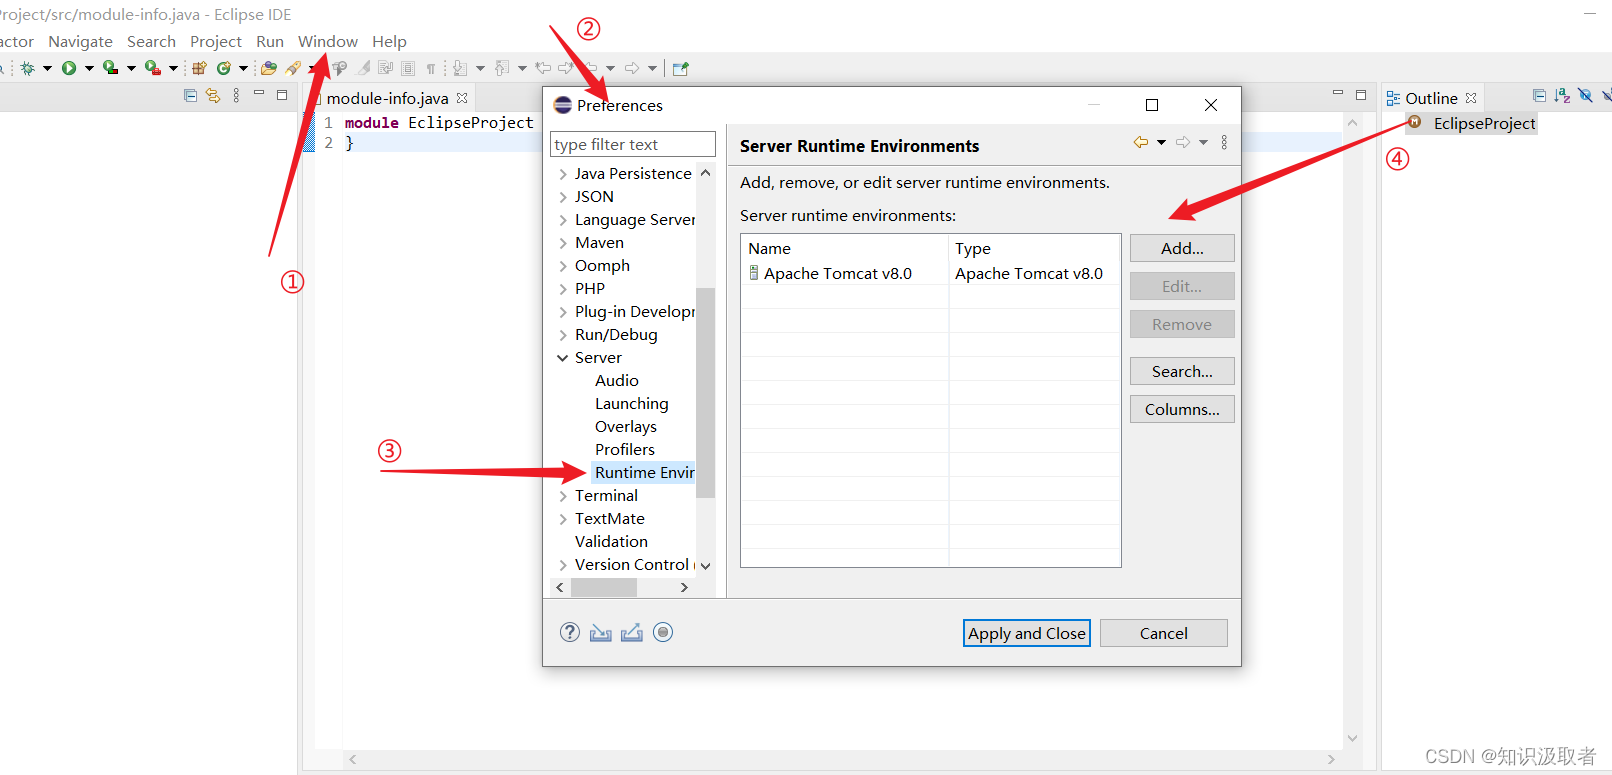Collapse the Server preferences node
The height and width of the screenshot is (775, 1612).
[563, 358]
